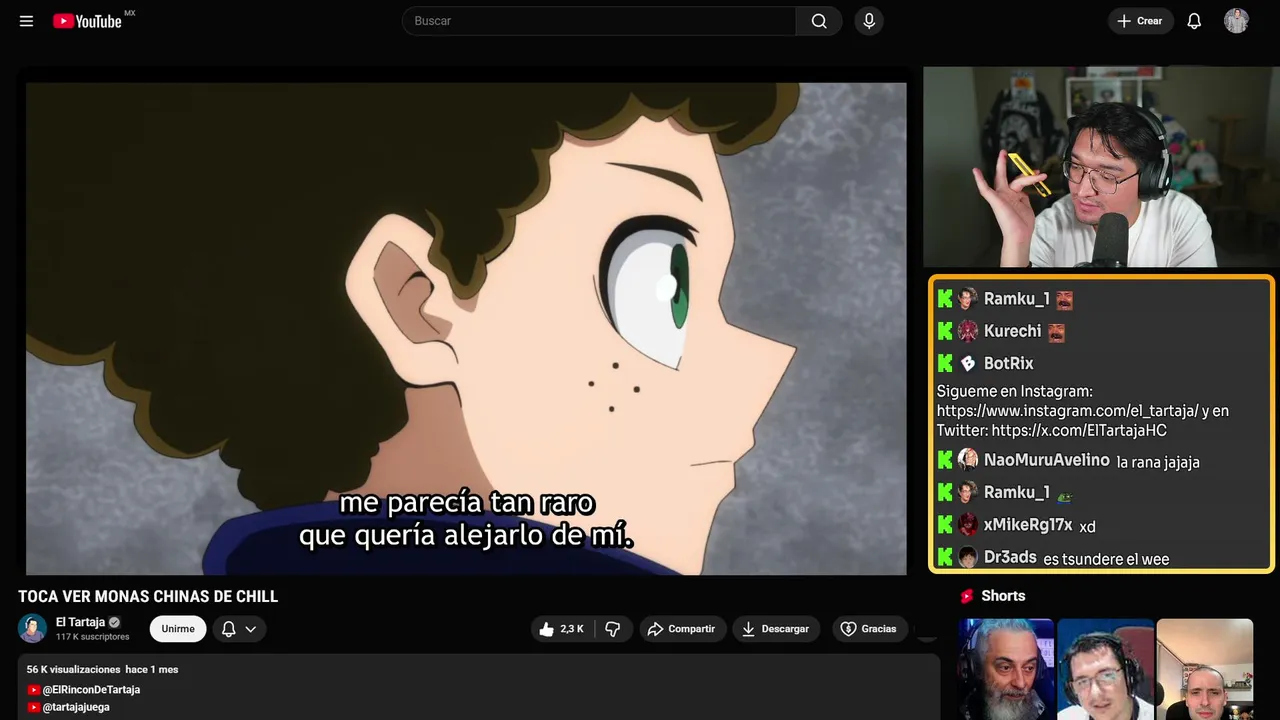Send thanks with the Gracias button
Viewport: 1280px width, 720px height.
869,629
